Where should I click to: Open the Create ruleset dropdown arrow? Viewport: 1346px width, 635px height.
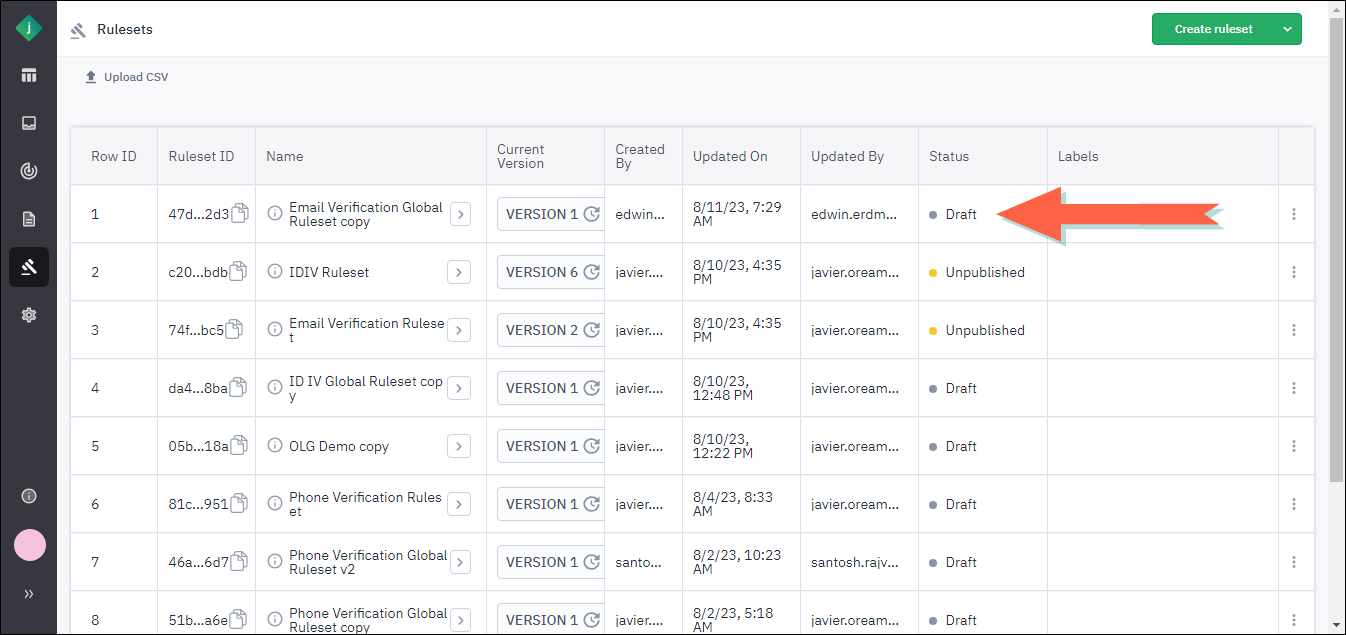1287,29
